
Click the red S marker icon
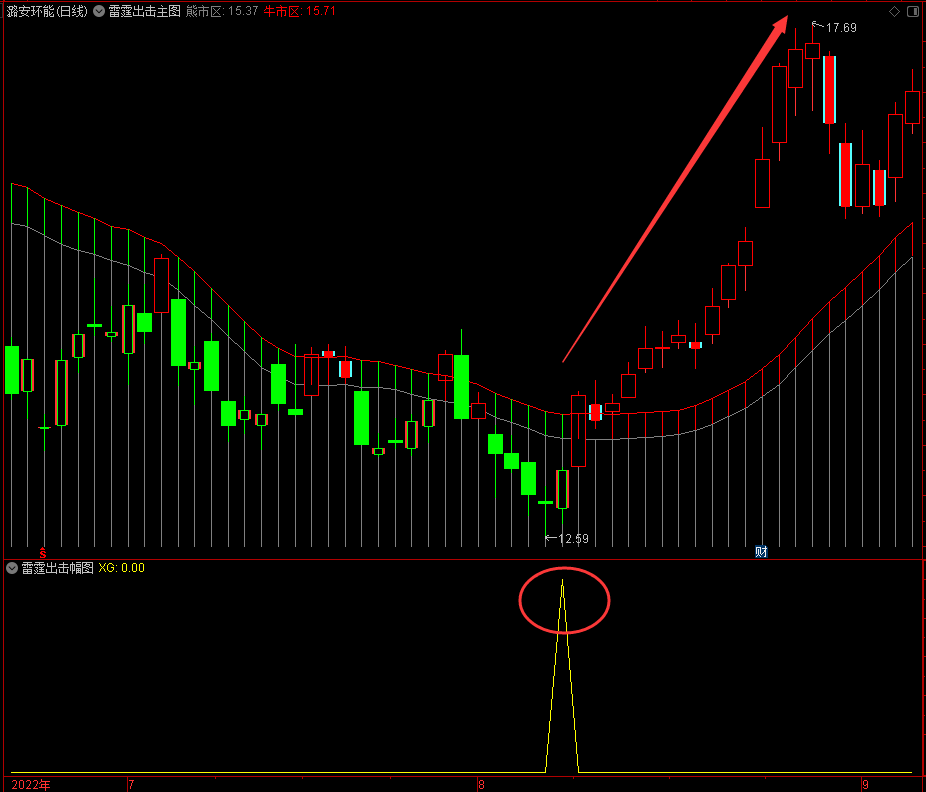(x=43, y=553)
